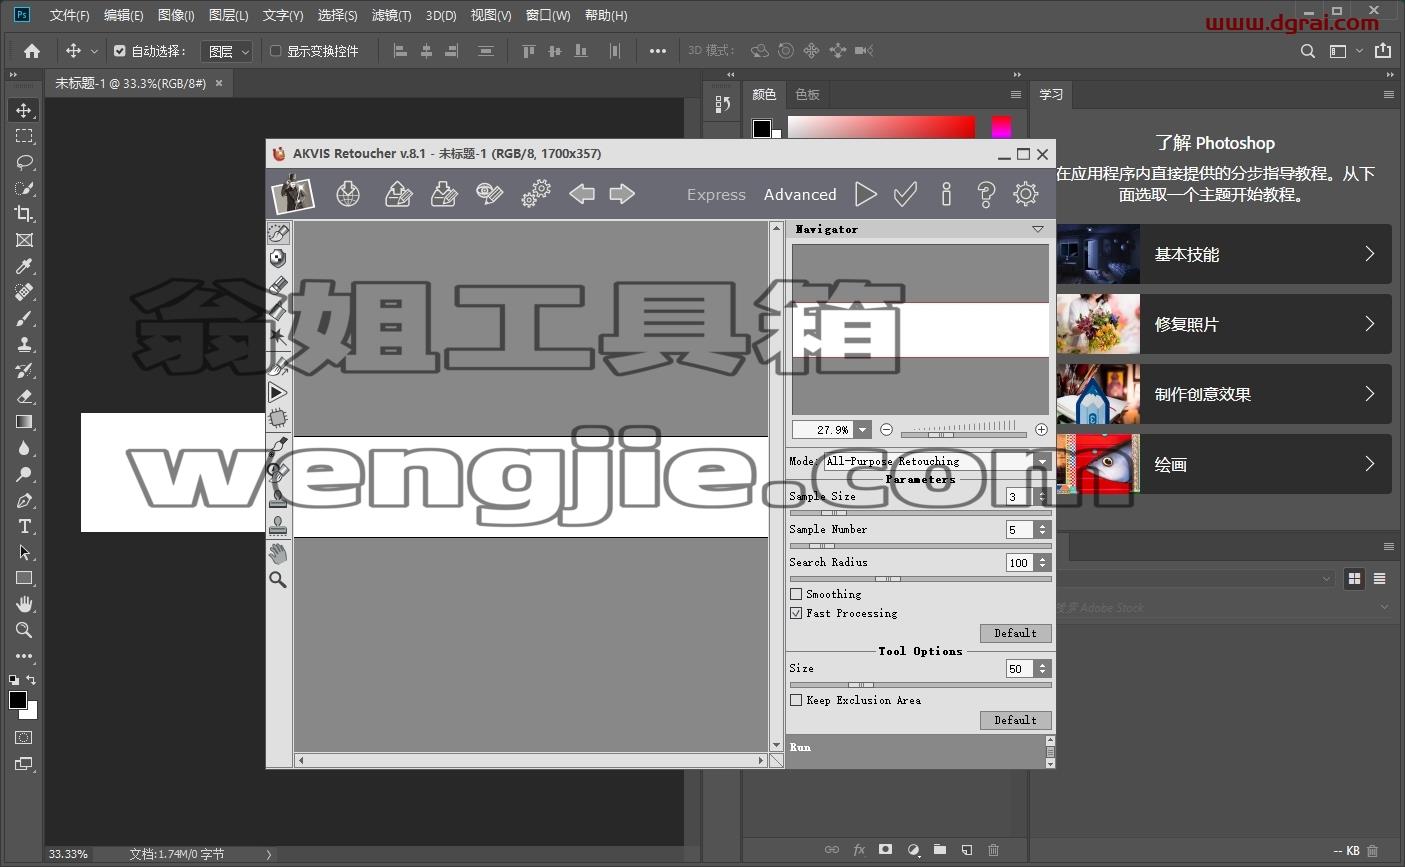The image size is (1405, 867).
Task: Click the Parameters Default button
Action: pyautogui.click(x=1015, y=633)
